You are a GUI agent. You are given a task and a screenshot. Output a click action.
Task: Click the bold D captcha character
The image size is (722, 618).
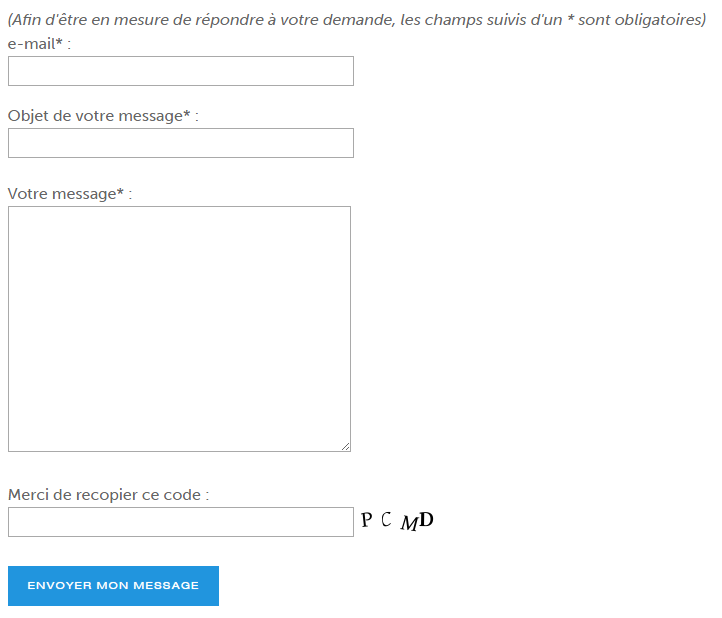(426, 519)
